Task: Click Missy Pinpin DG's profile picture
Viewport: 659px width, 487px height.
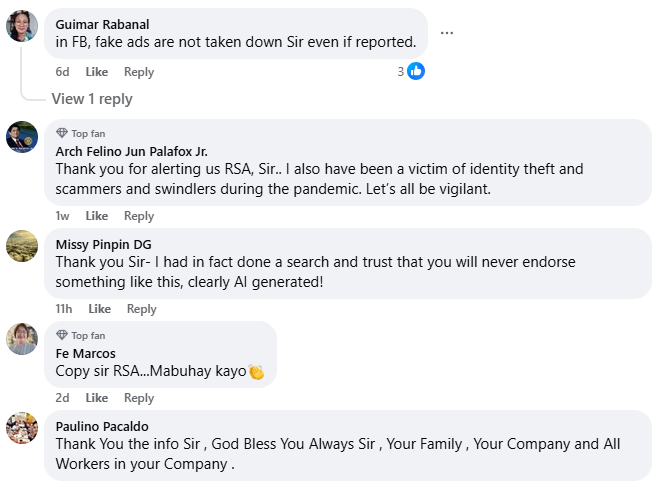Action: [x=22, y=245]
